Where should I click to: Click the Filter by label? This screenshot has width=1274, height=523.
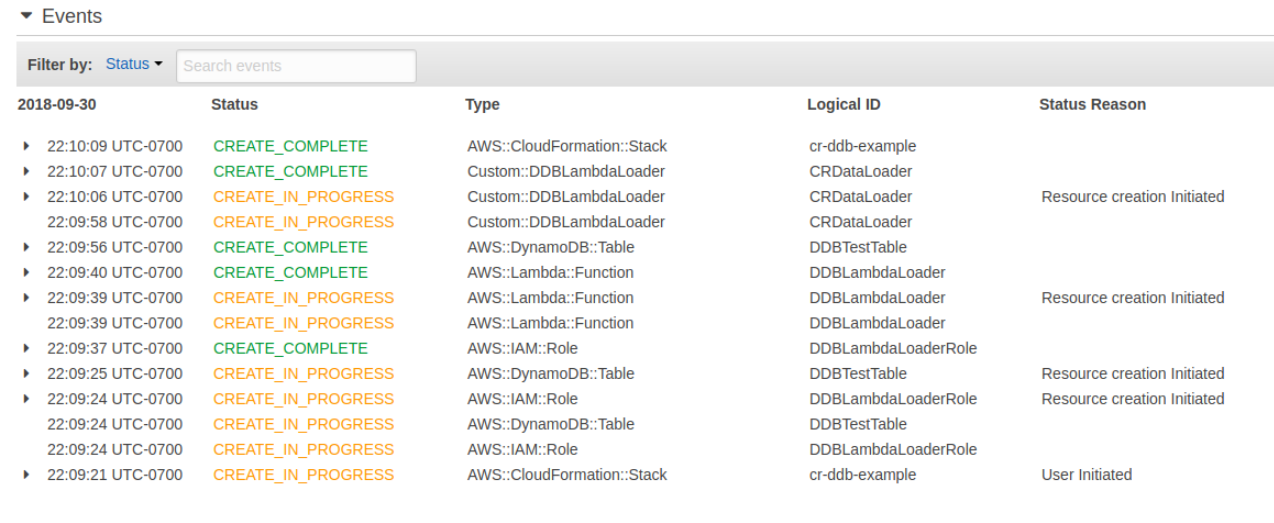tap(60, 64)
